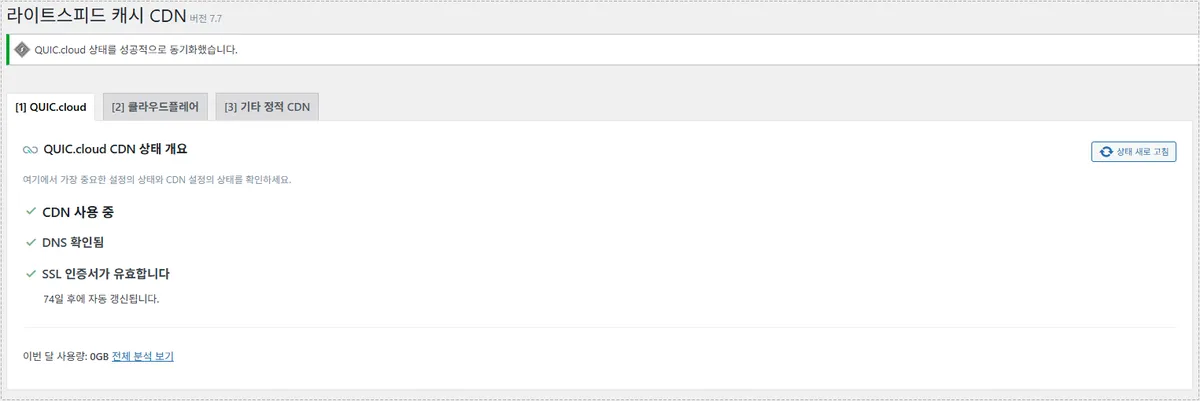Select the [3] 기타 정적 CDN tab
Screen dimensions: 1200x401
point(267,107)
